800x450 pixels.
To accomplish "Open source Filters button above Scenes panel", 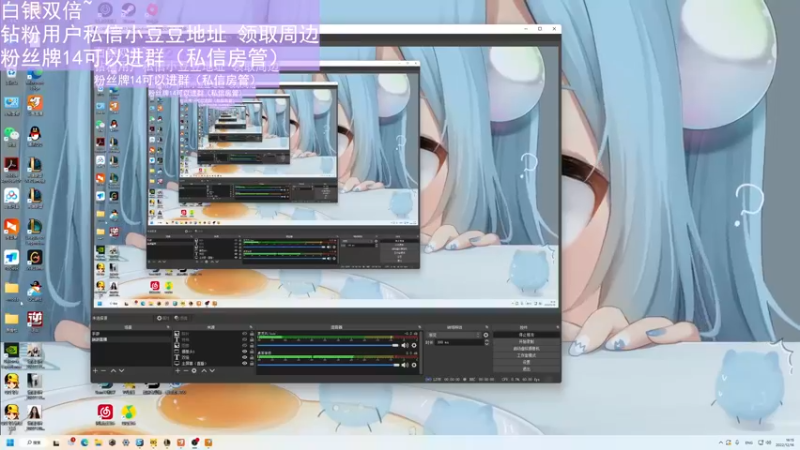I will coord(181,318).
